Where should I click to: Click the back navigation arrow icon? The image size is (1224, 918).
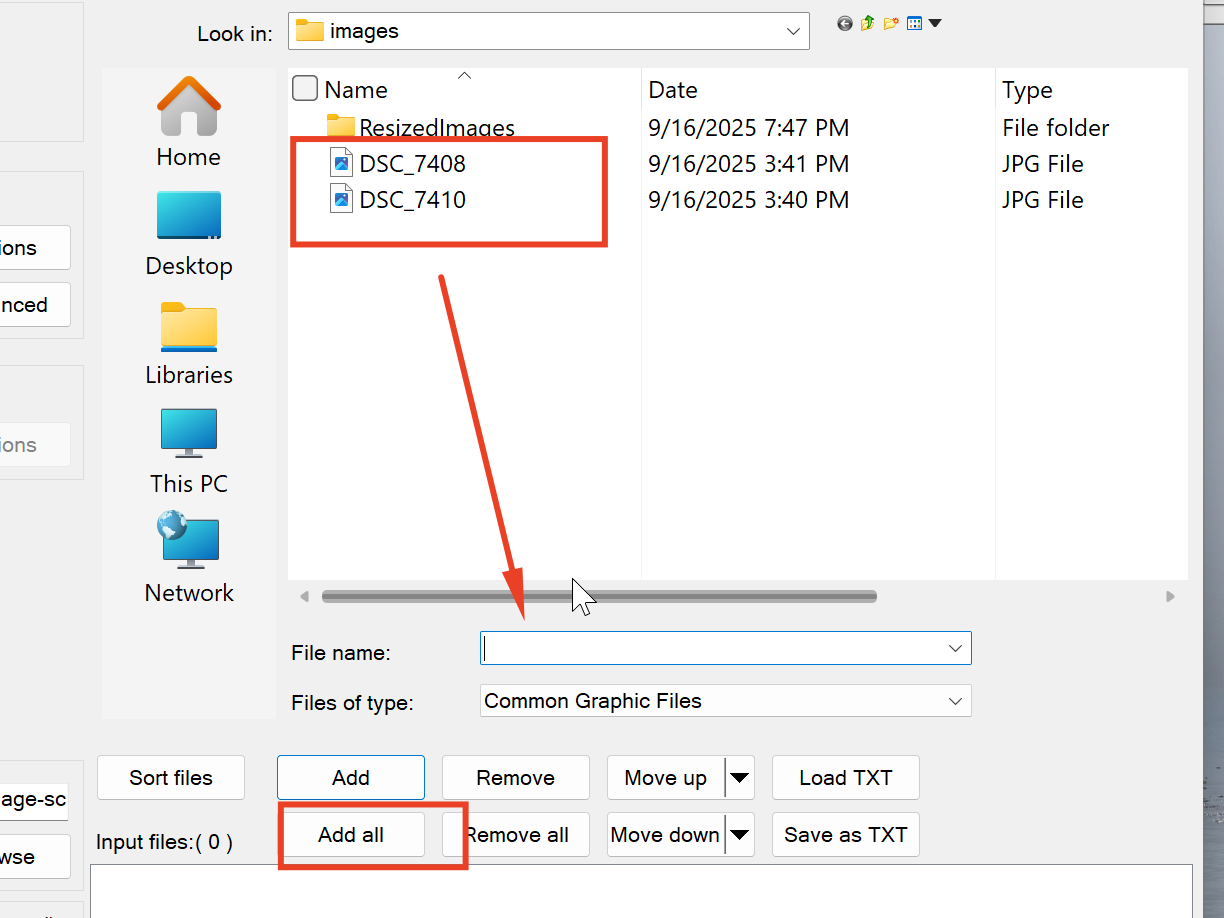pos(845,23)
